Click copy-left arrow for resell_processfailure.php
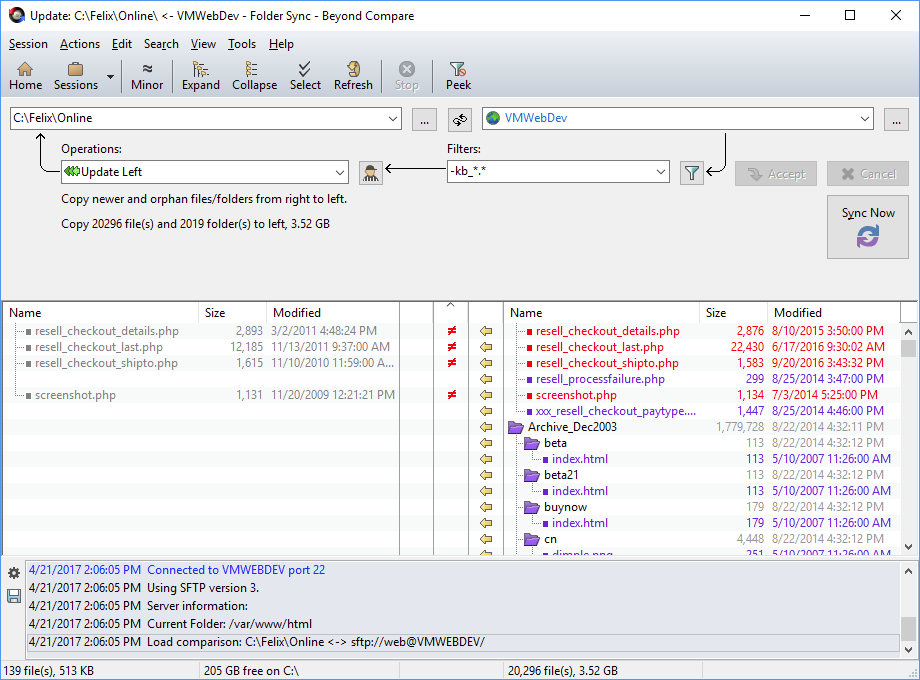 (x=486, y=379)
